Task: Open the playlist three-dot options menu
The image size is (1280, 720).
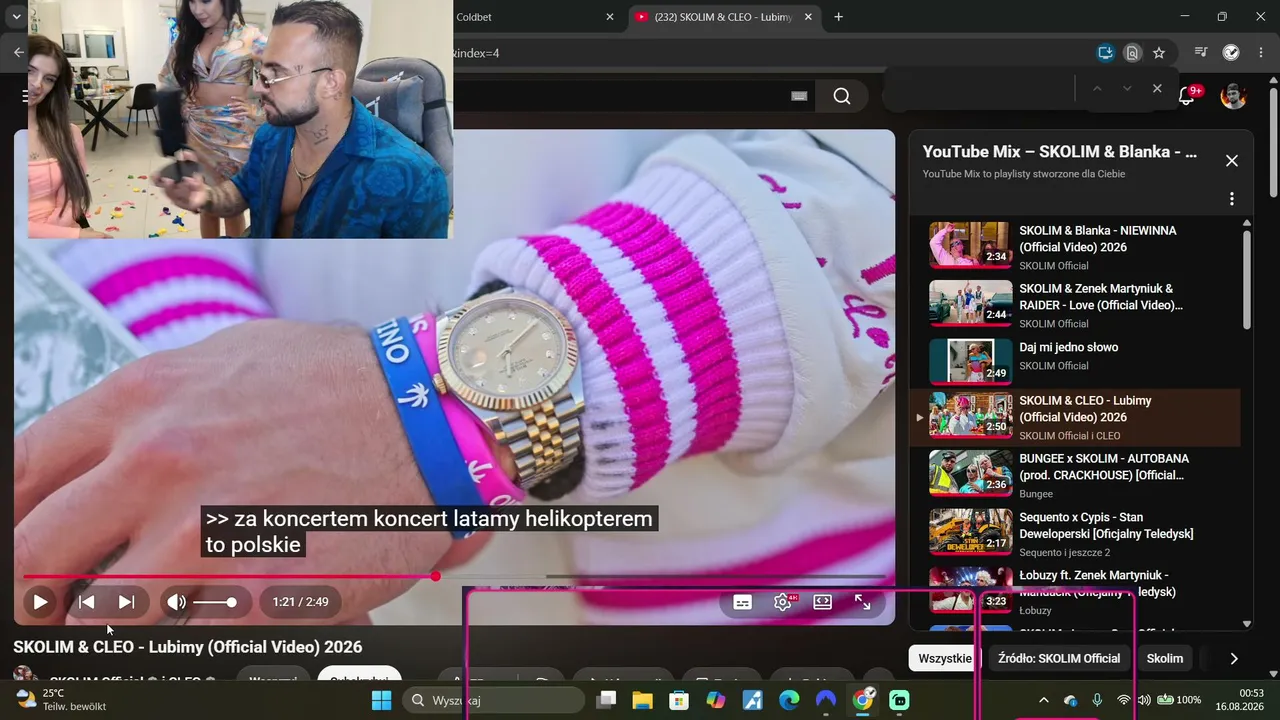Action: (1232, 199)
